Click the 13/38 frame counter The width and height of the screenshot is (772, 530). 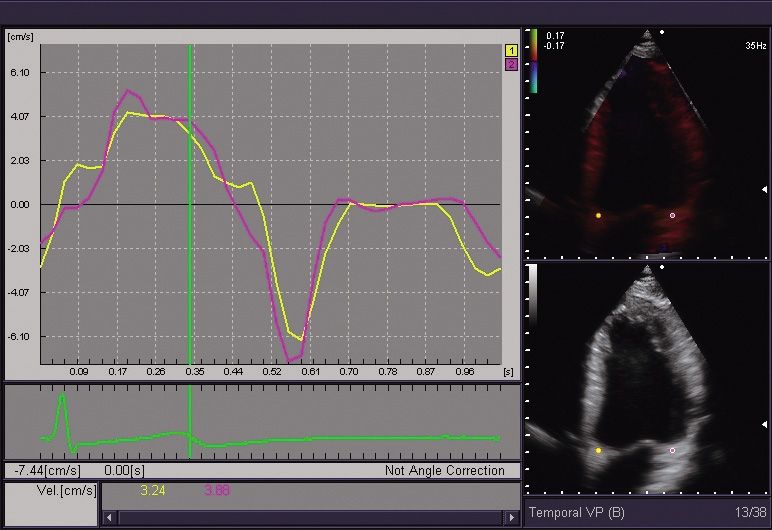coord(749,512)
